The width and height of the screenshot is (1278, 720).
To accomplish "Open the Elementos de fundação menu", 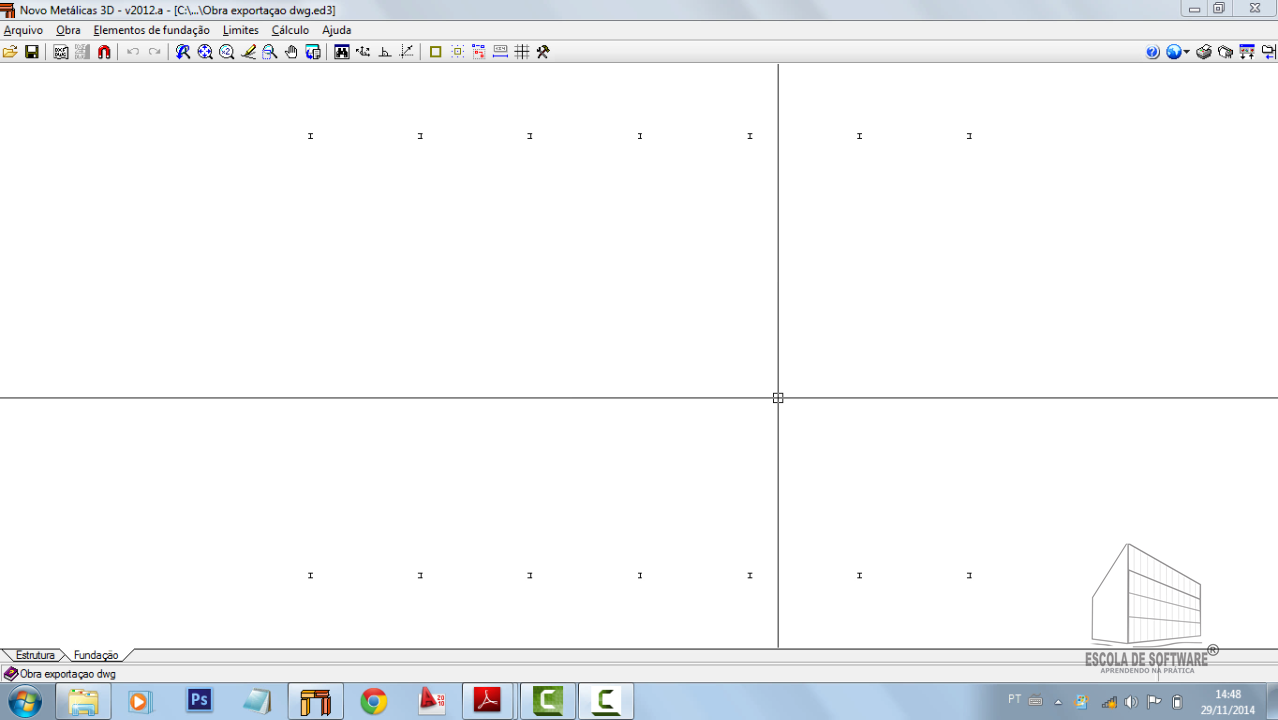I will (151, 30).
